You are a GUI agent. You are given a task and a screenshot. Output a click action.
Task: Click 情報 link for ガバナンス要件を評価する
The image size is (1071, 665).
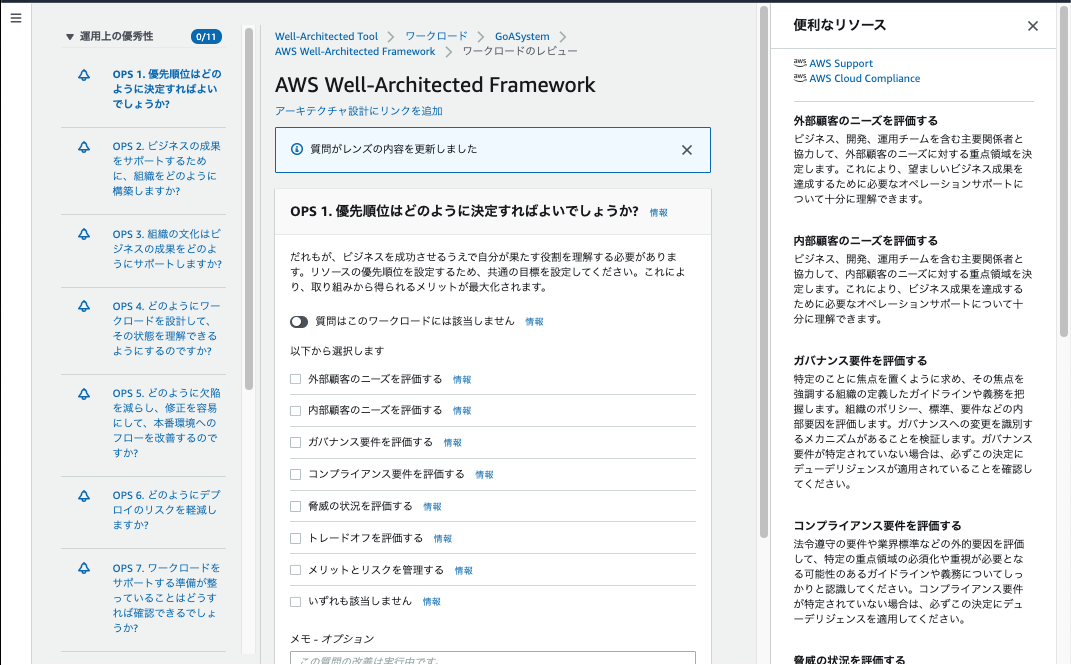pos(452,443)
